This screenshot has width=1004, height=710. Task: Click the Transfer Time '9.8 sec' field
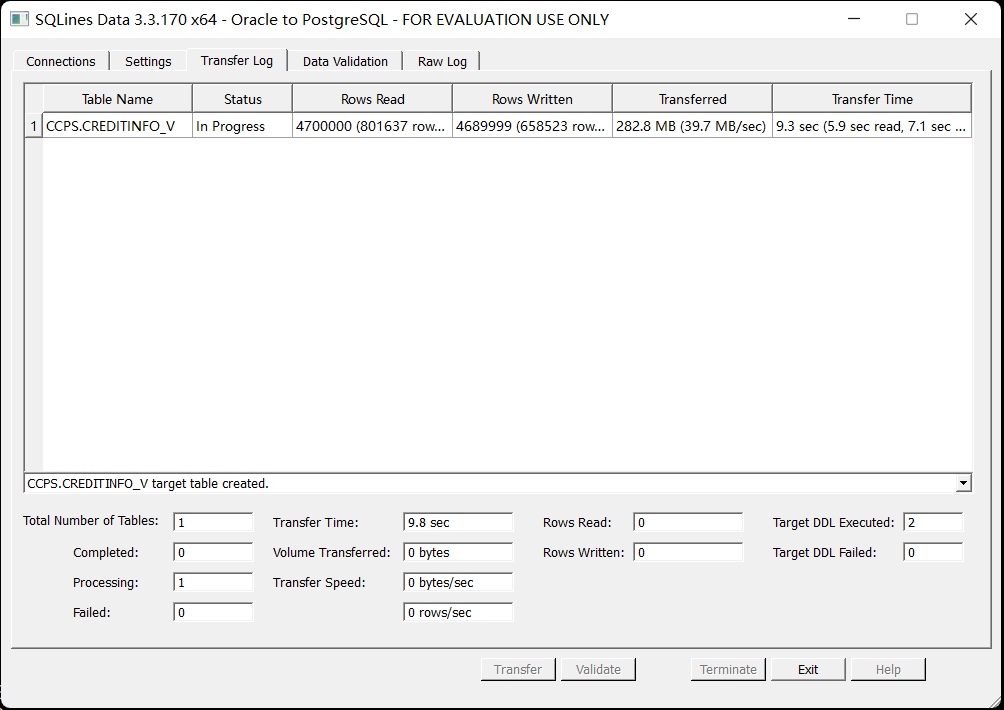pos(458,522)
